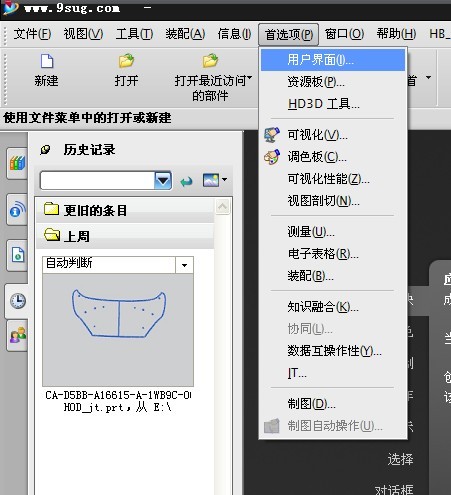
Task: Open the HB_ menu at the menu bar end
Action: point(439,34)
